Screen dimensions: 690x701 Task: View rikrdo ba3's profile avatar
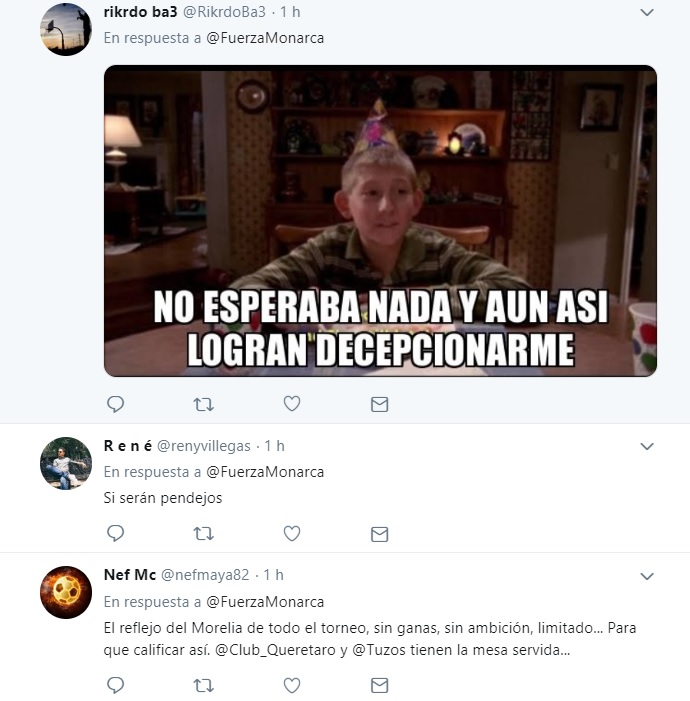click(x=66, y=30)
